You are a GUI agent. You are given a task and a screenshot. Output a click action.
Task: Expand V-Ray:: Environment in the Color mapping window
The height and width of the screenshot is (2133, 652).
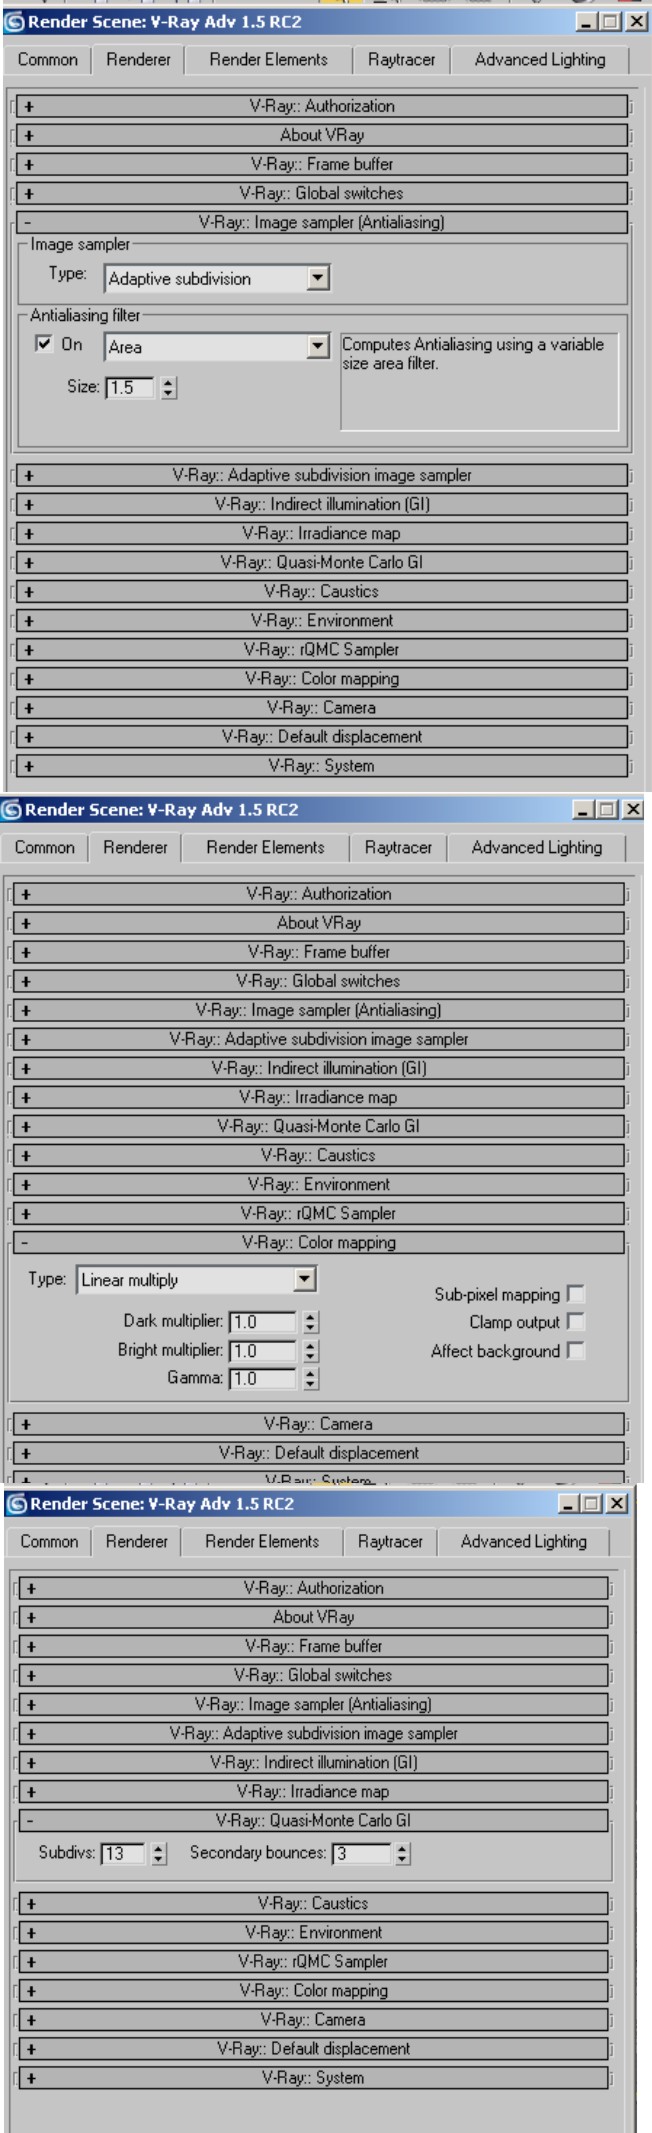pos(319,1184)
